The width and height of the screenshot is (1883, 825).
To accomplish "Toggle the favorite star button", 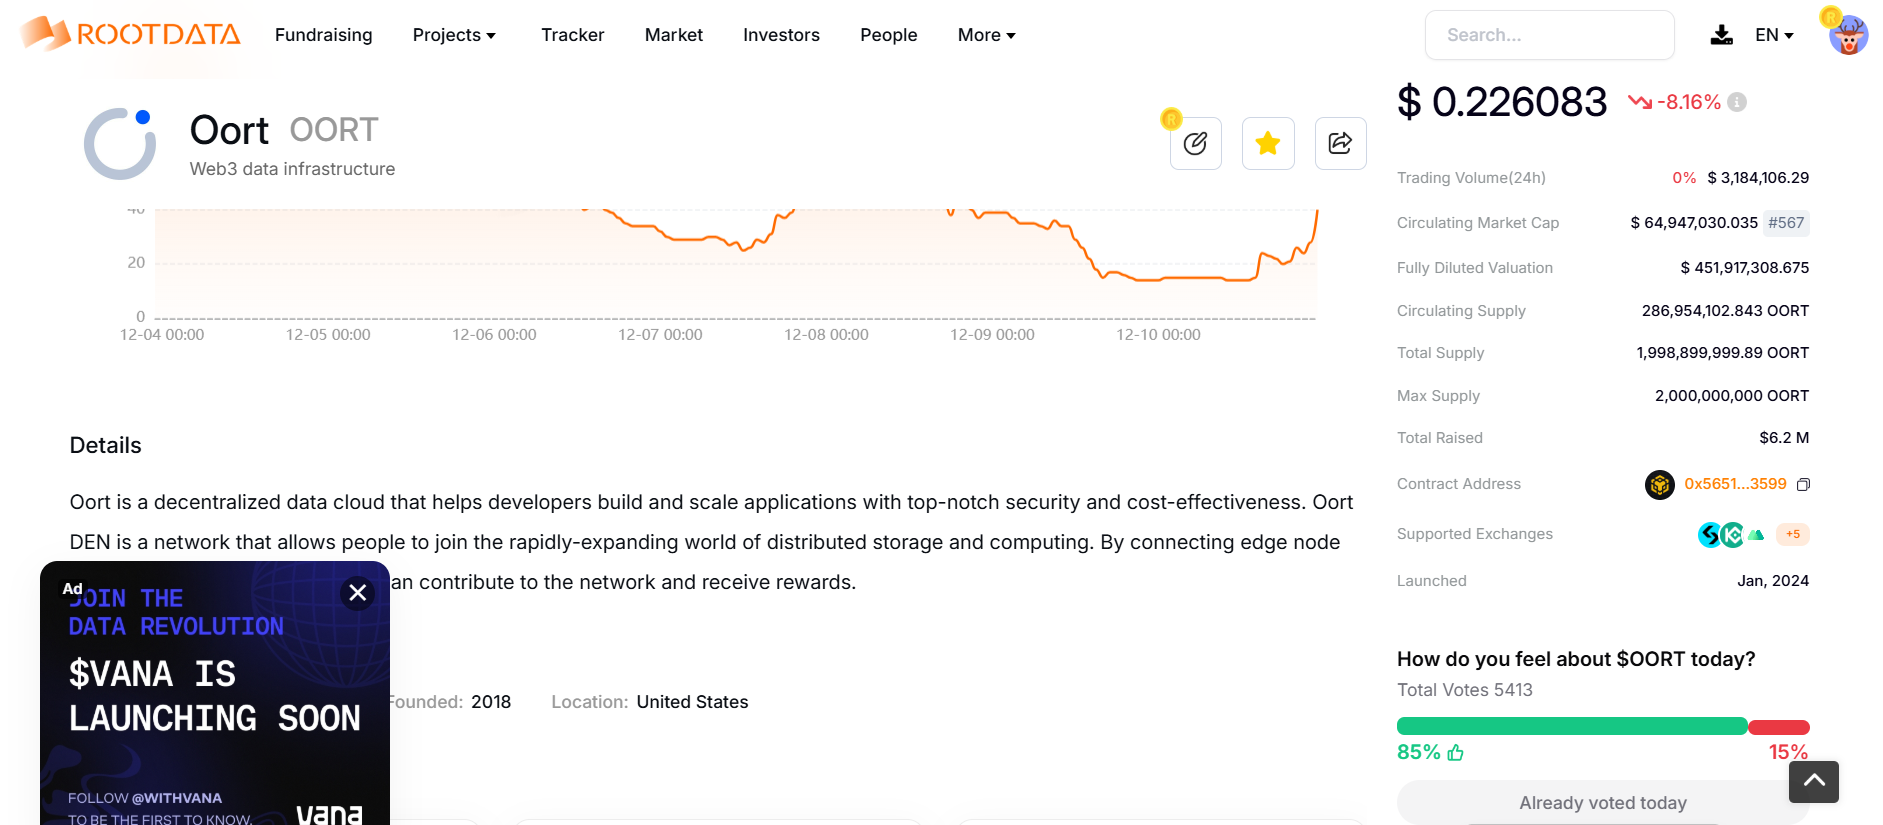I will click(1268, 144).
